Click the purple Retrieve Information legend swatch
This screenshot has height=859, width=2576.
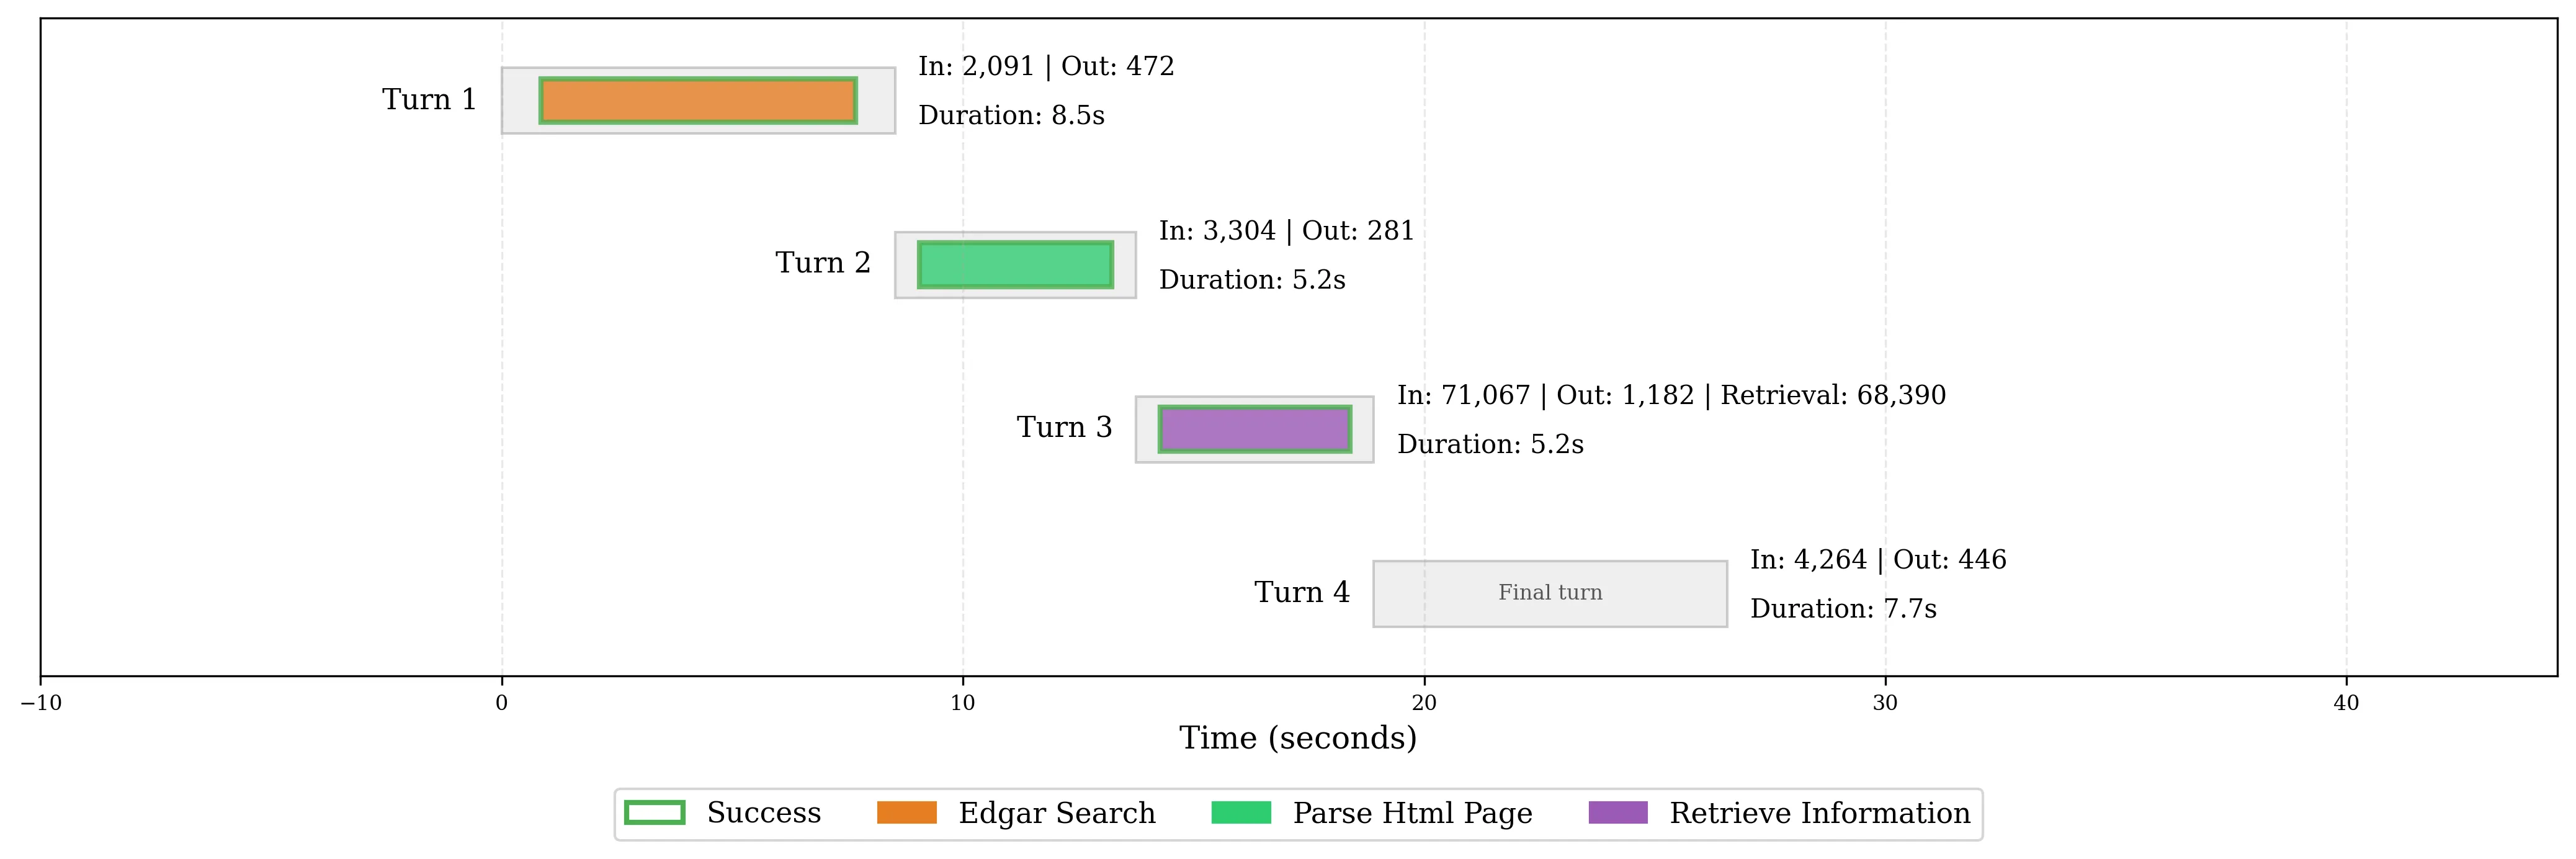click(x=1617, y=813)
